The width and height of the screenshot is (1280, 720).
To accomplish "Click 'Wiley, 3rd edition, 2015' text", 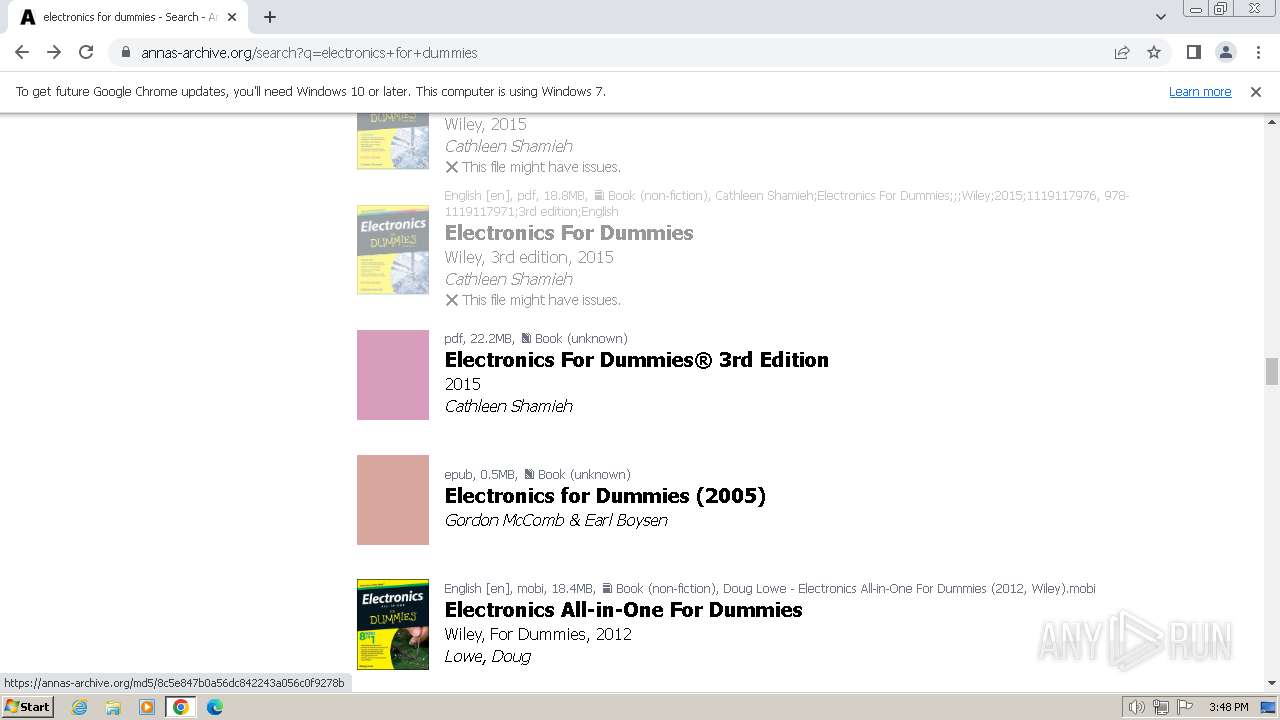I will point(529,257).
